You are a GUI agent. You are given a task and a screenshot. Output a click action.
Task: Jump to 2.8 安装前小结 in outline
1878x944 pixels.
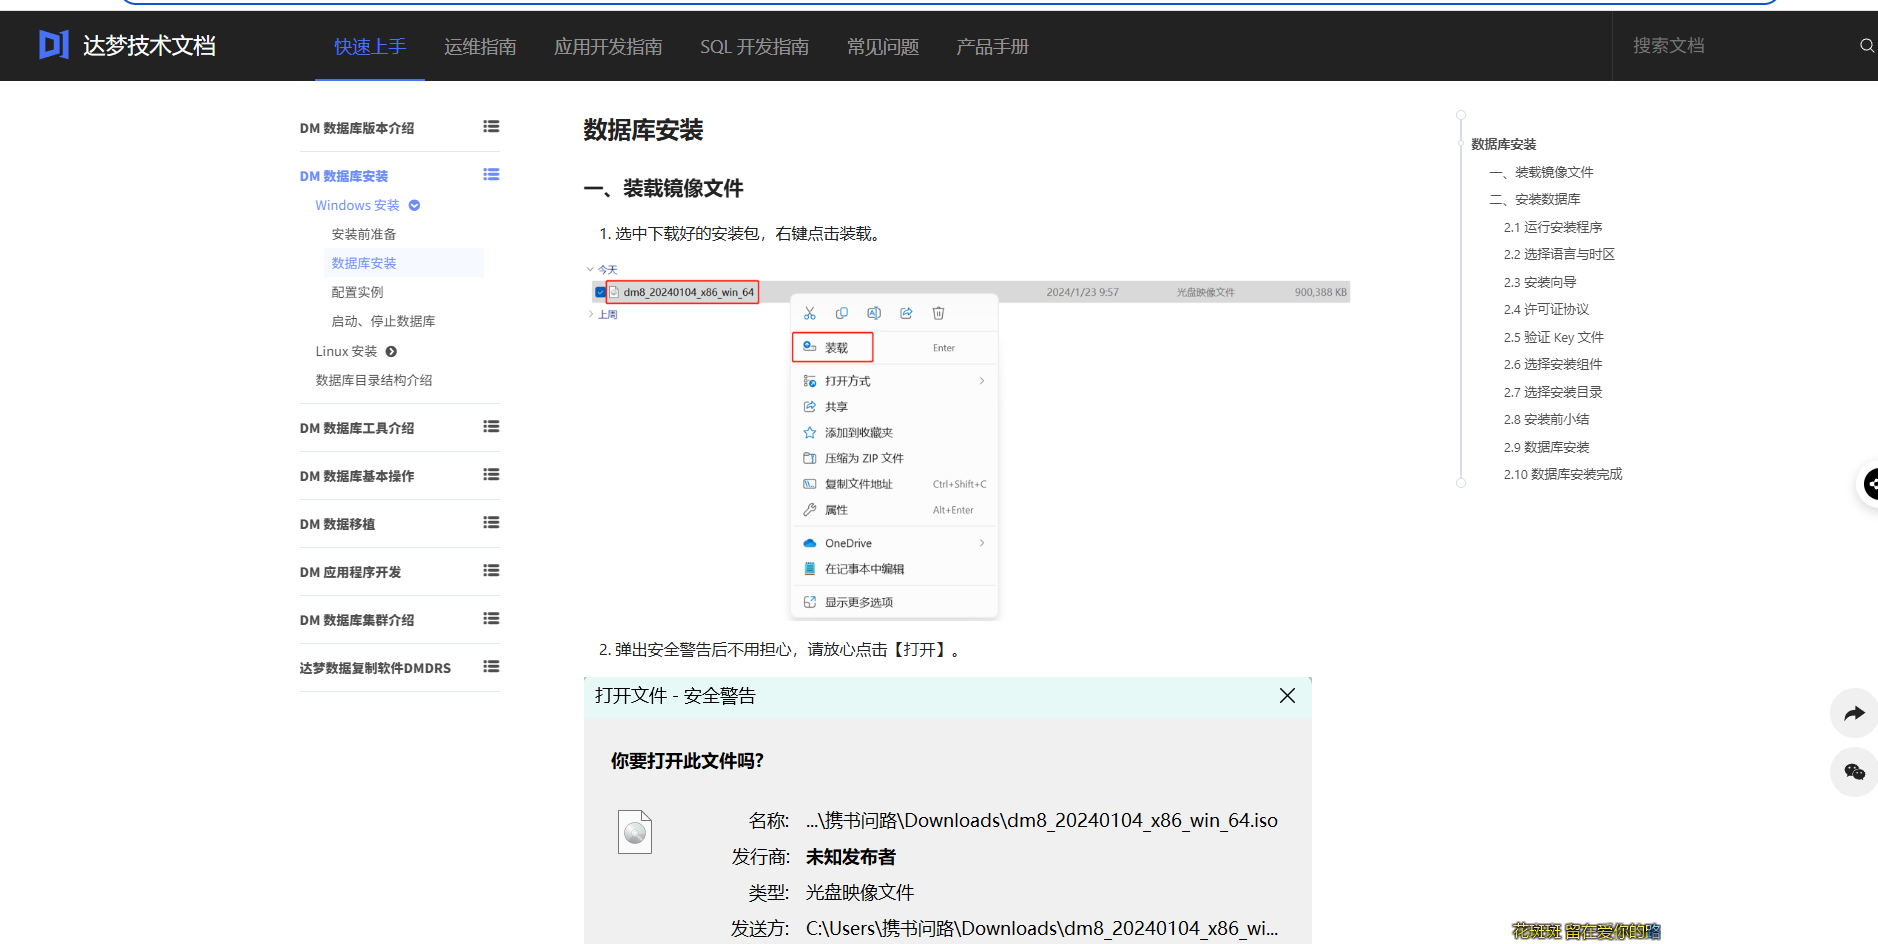tap(1546, 419)
